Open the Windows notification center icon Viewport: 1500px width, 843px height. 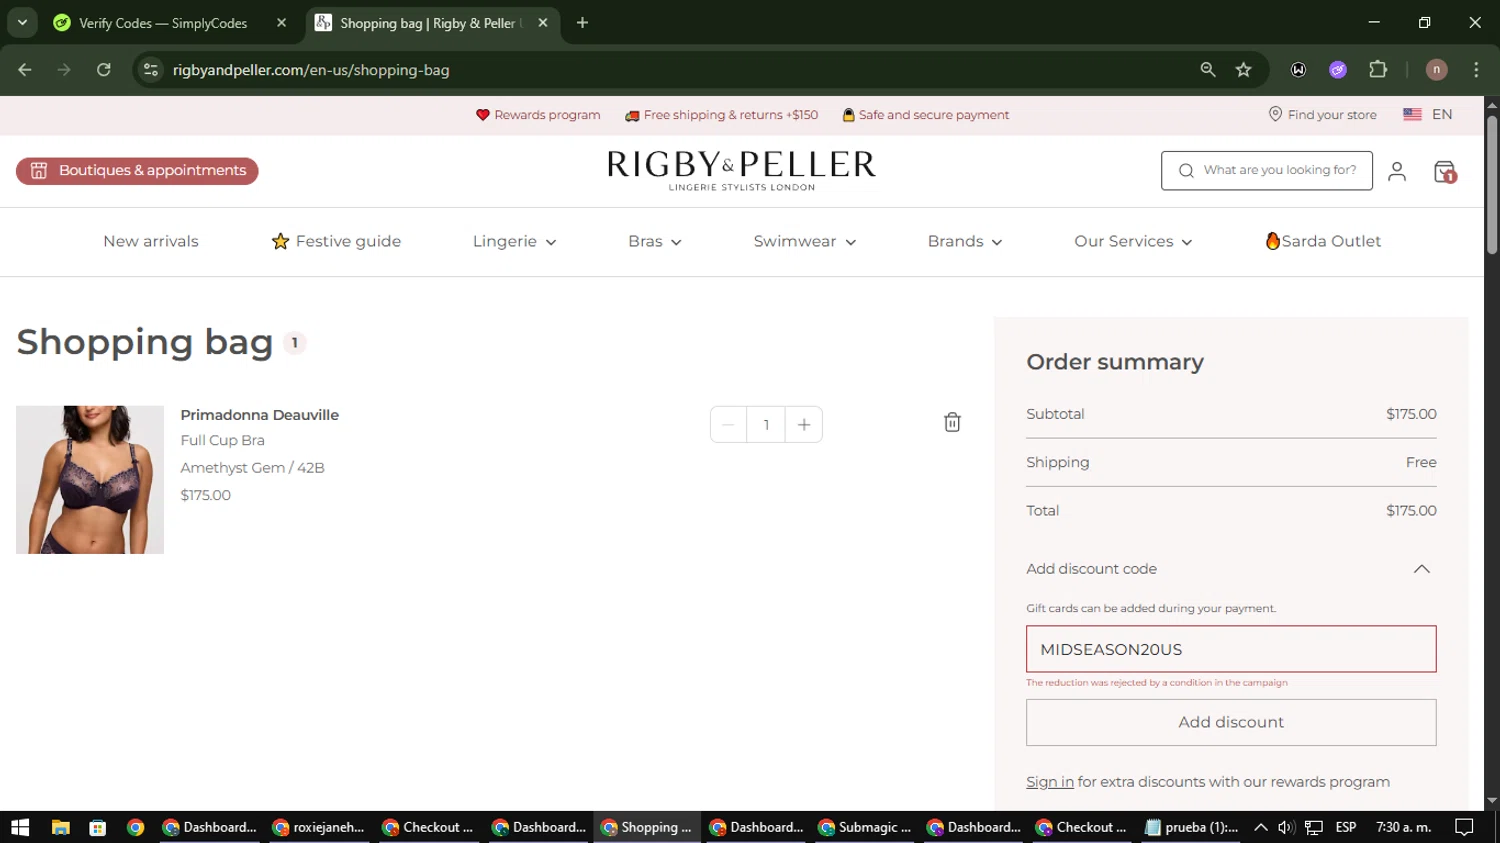tap(1464, 827)
